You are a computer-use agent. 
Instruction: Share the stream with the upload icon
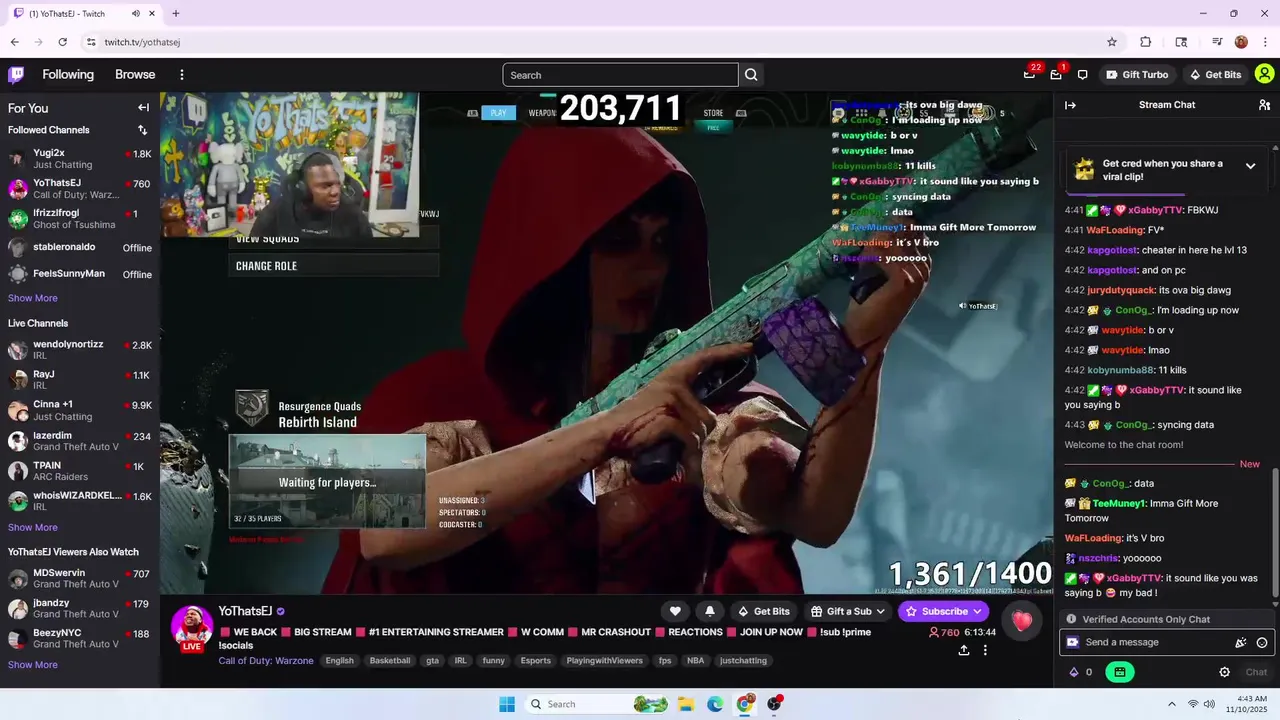click(963, 650)
